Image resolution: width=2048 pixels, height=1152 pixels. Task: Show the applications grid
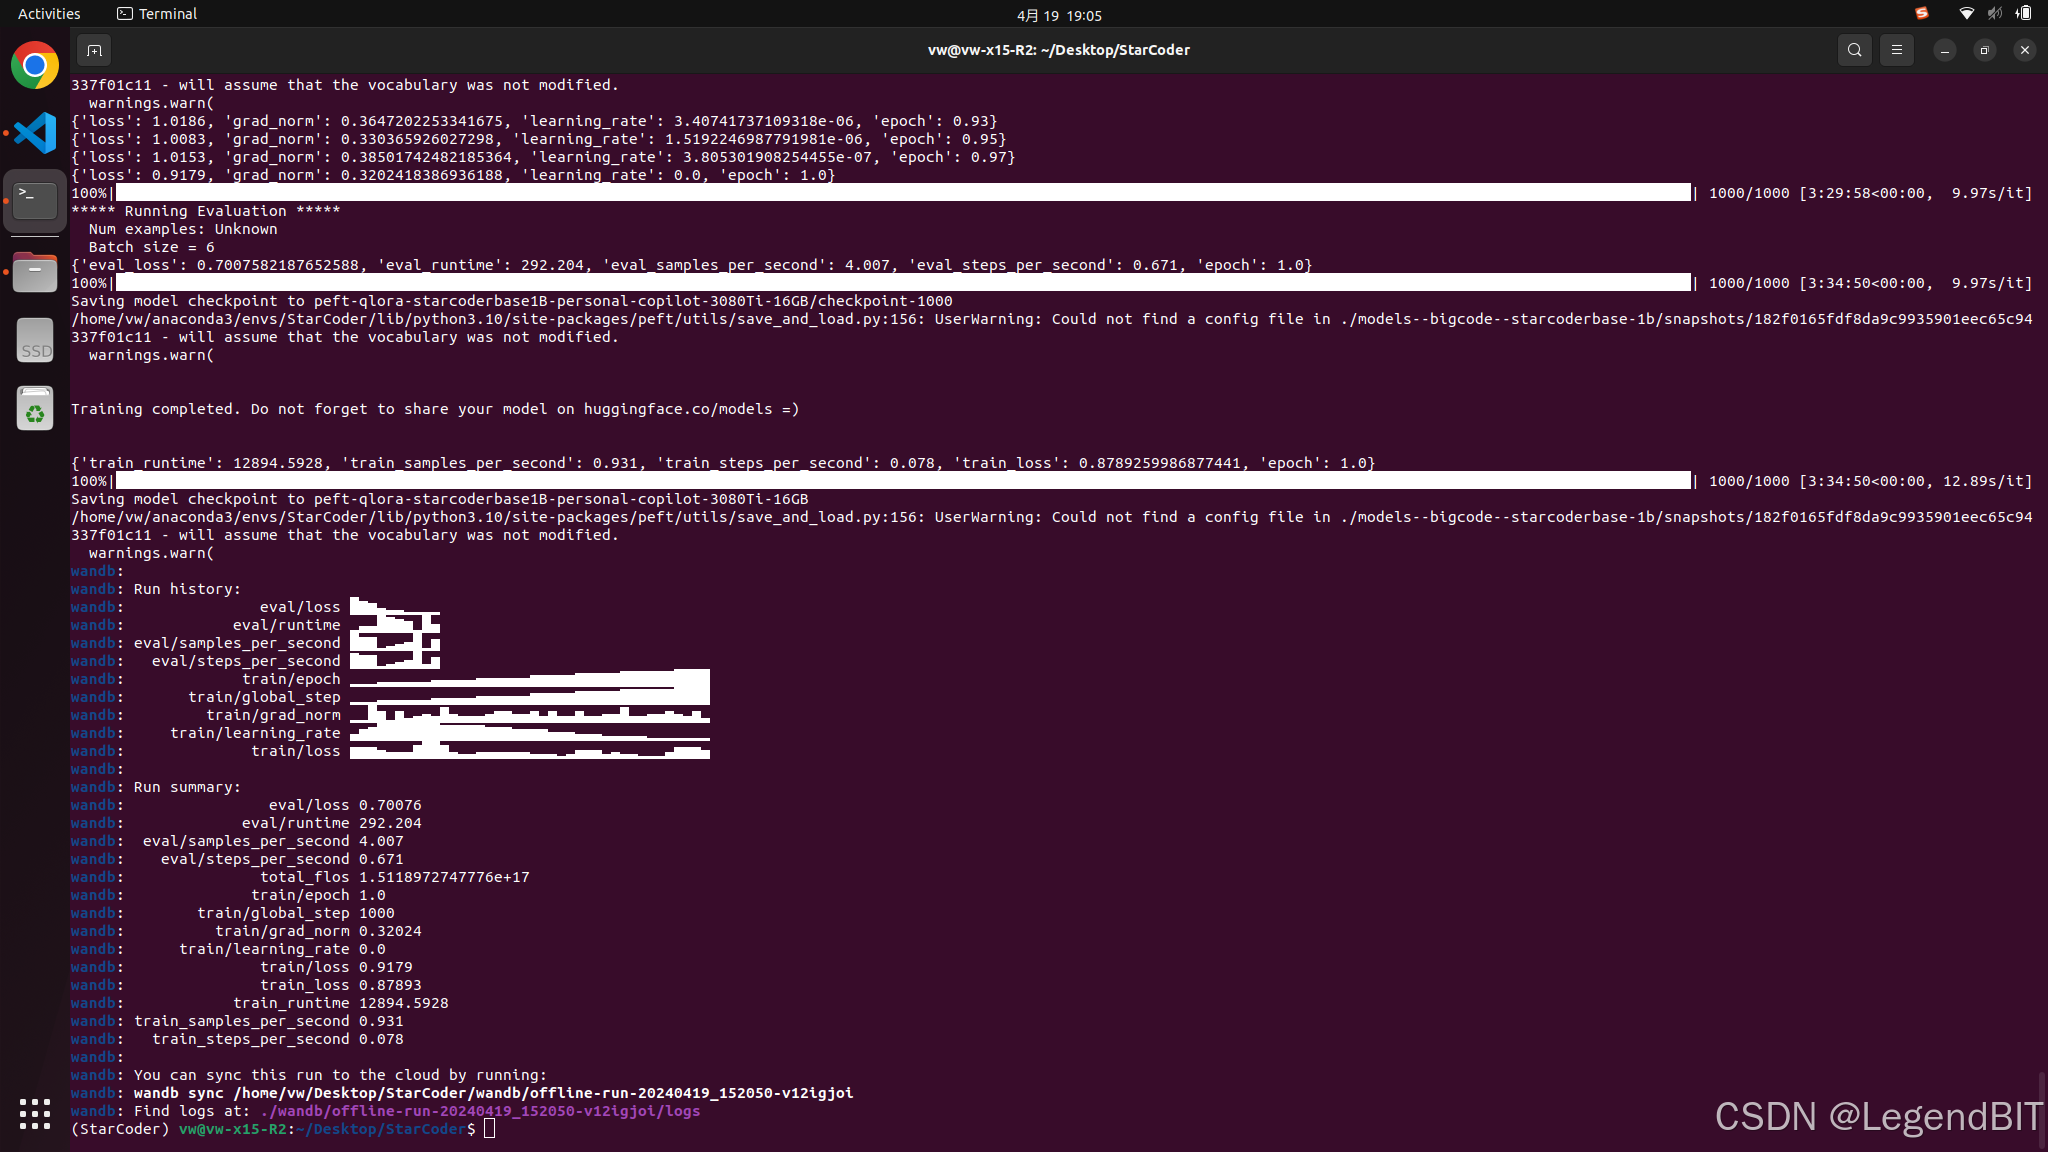coord(35,1113)
